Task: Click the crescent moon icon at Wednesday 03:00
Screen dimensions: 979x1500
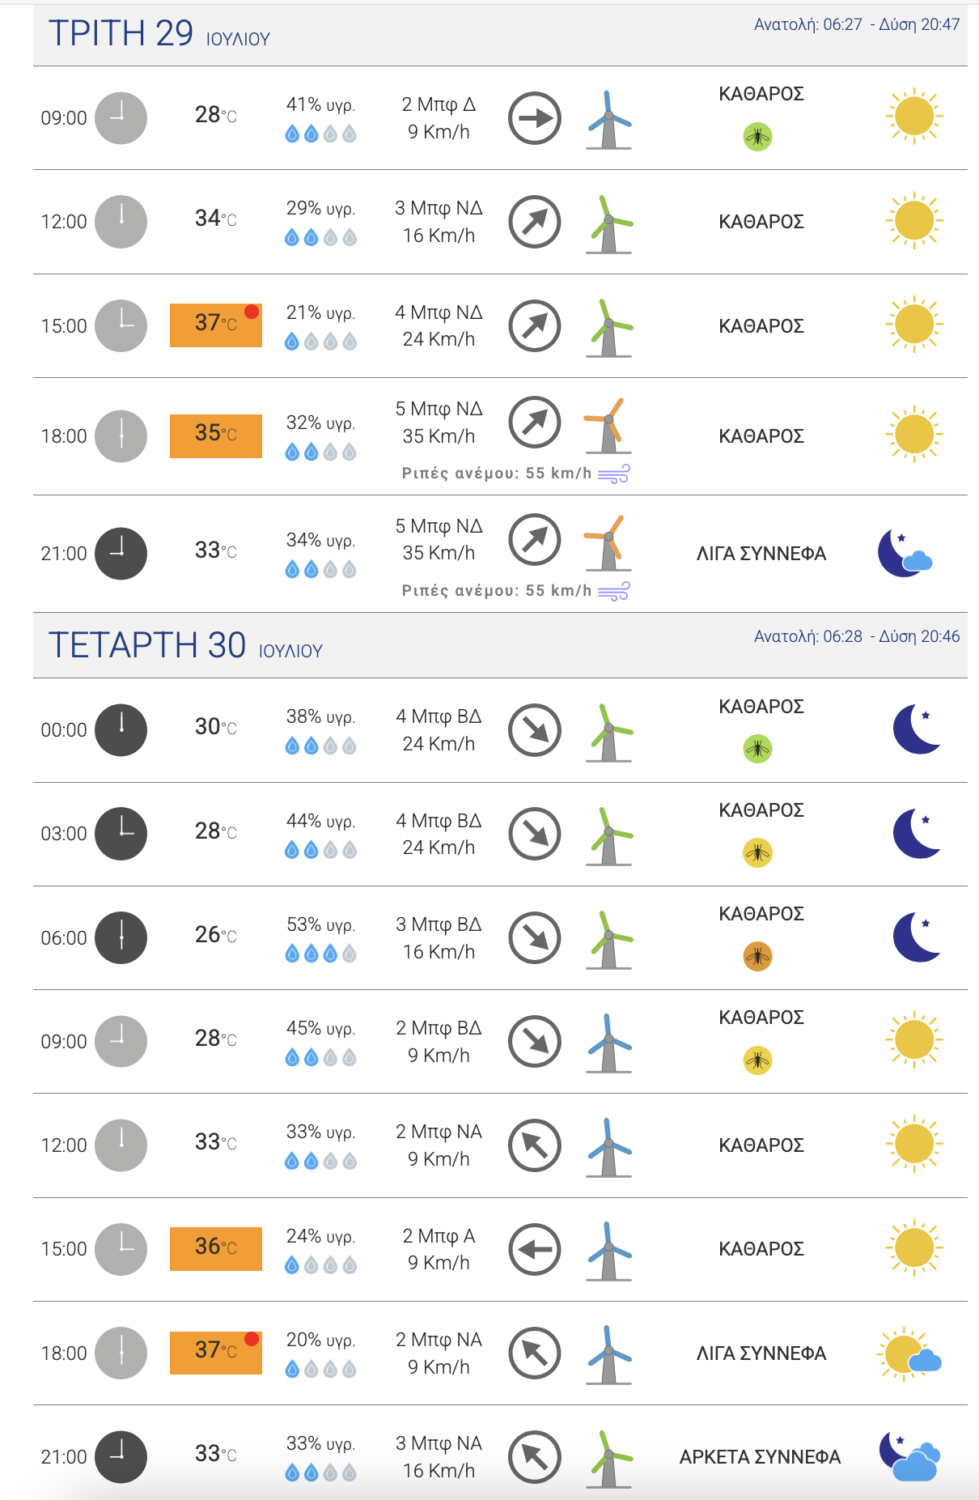Action: (916, 833)
